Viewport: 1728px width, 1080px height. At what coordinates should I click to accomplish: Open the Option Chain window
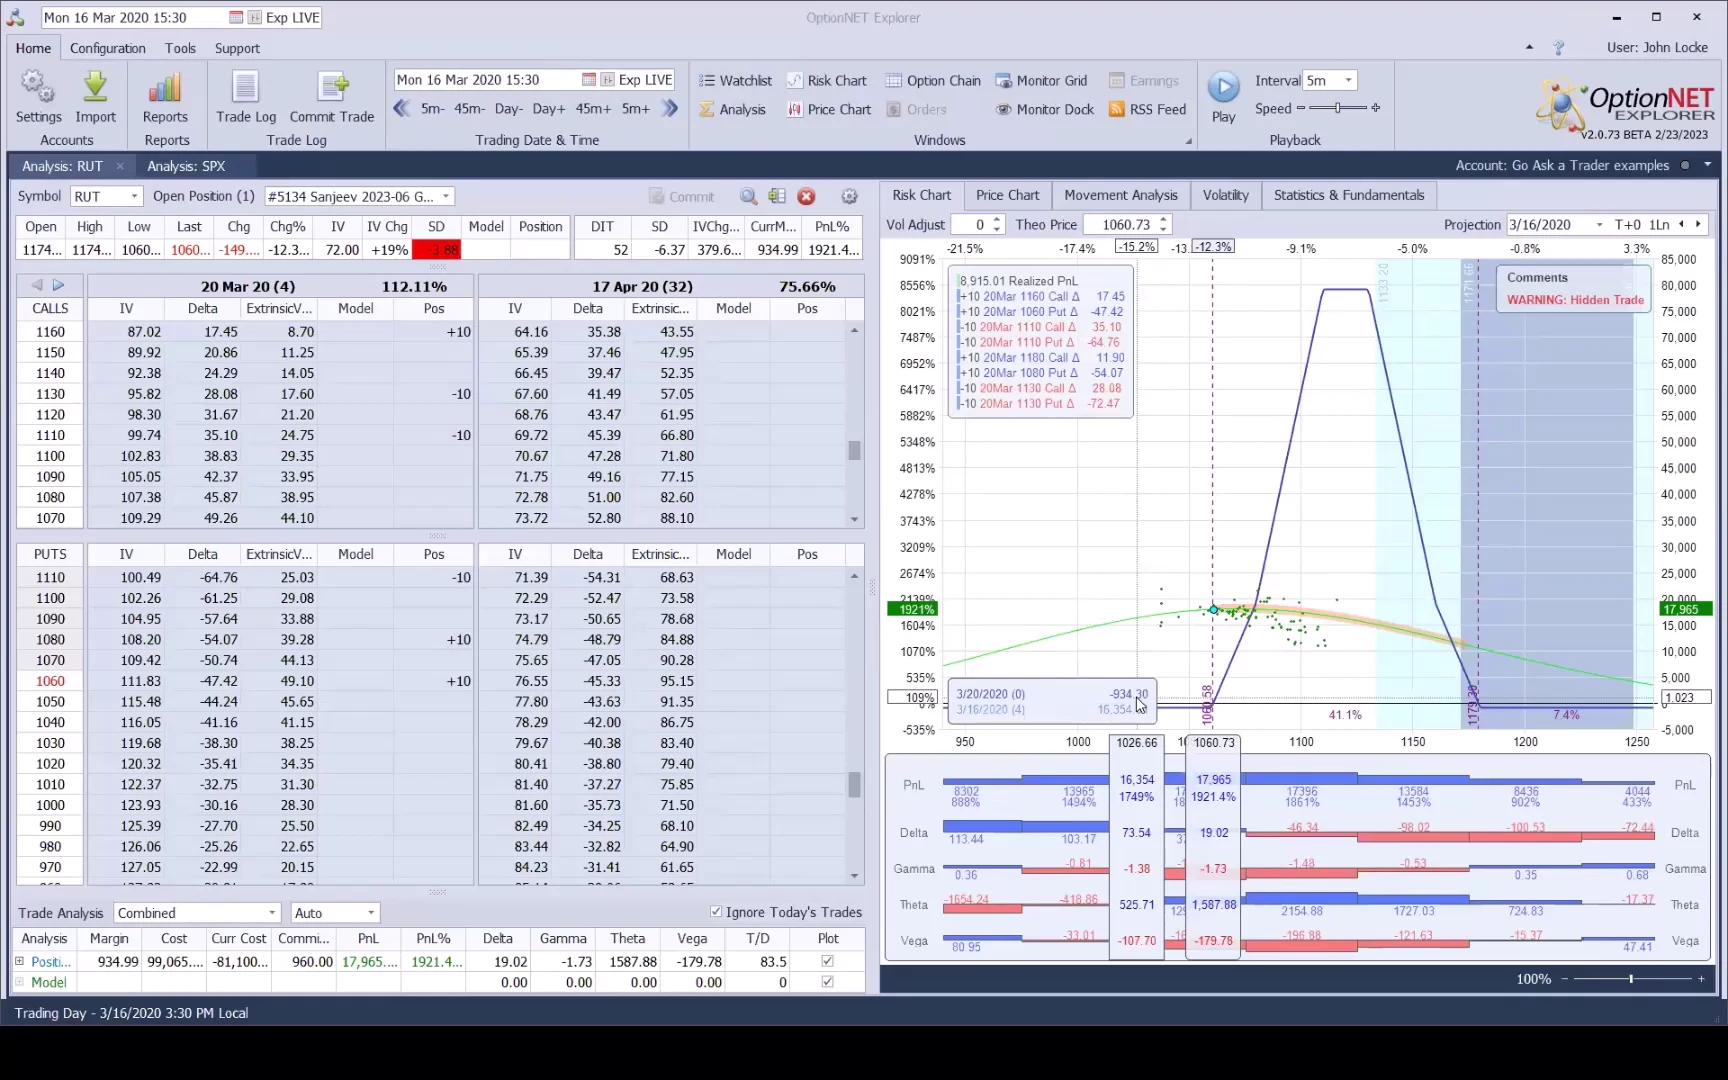[933, 81]
